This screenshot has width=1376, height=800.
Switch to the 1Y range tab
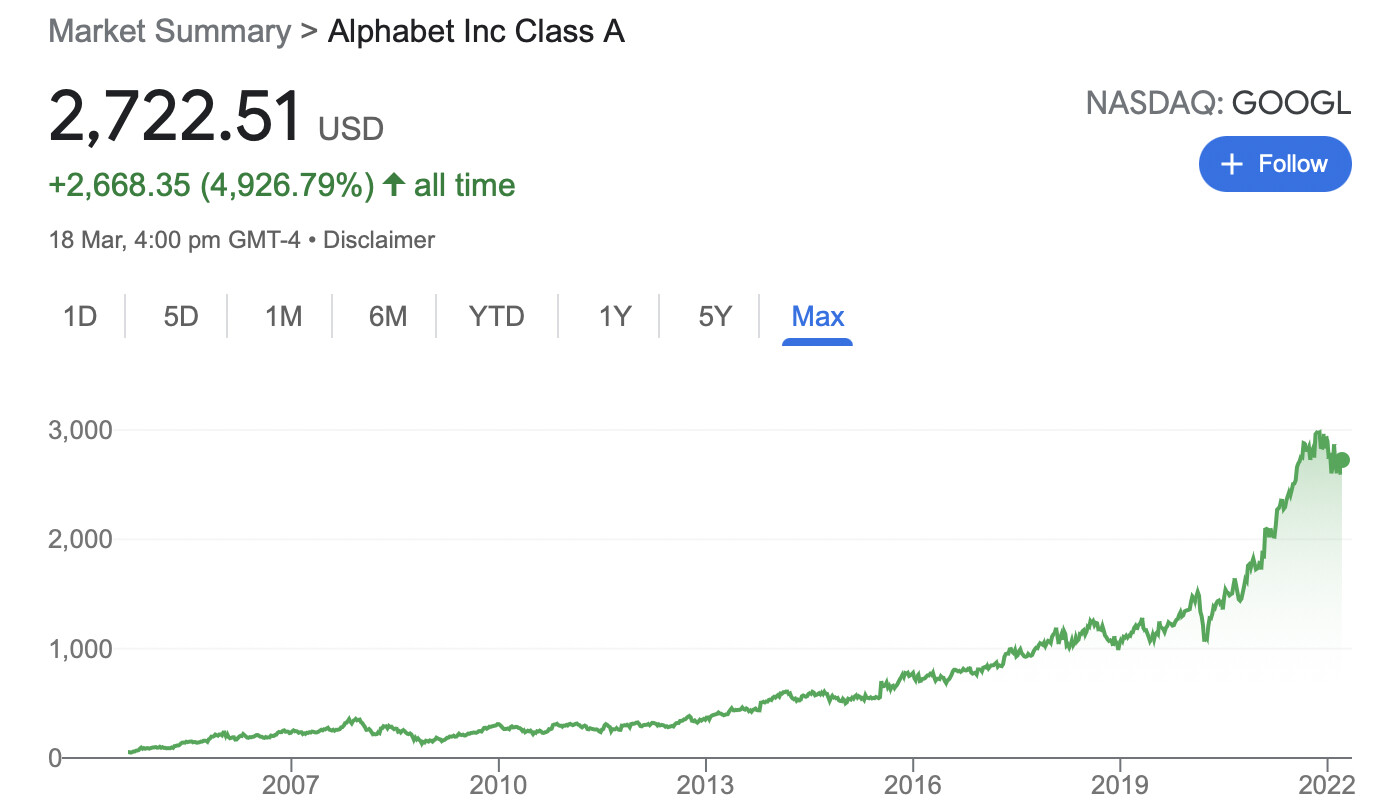point(614,317)
